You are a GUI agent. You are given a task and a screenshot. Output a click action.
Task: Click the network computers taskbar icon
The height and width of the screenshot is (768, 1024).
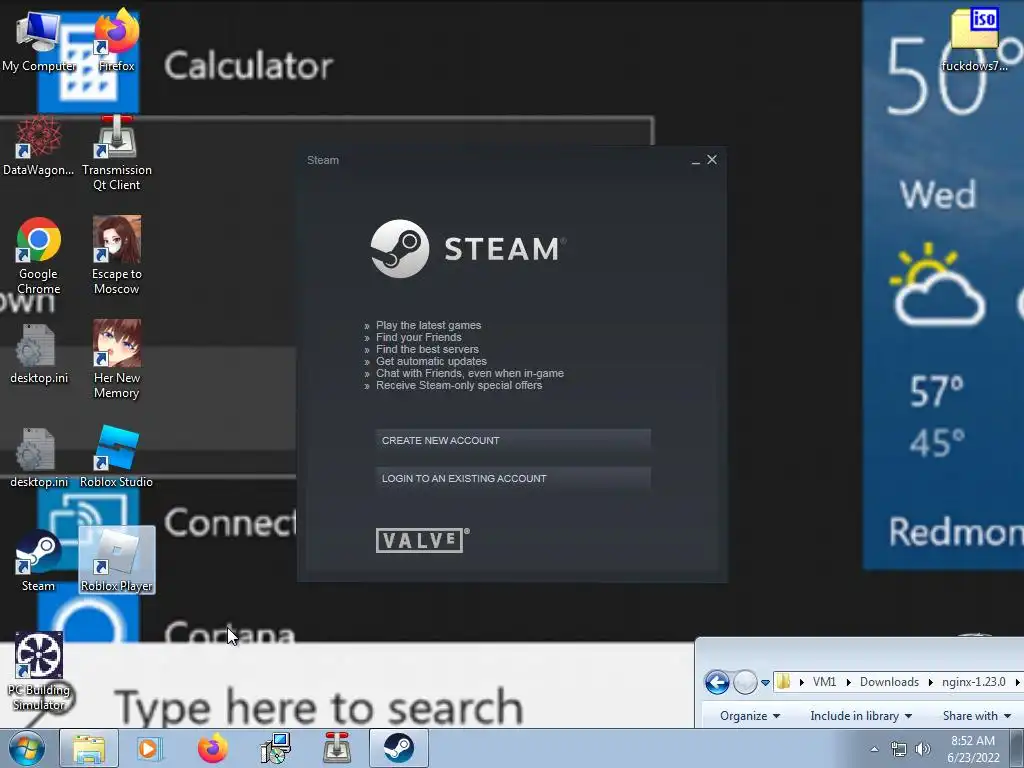pyautogui.click(x=275, y=748)
